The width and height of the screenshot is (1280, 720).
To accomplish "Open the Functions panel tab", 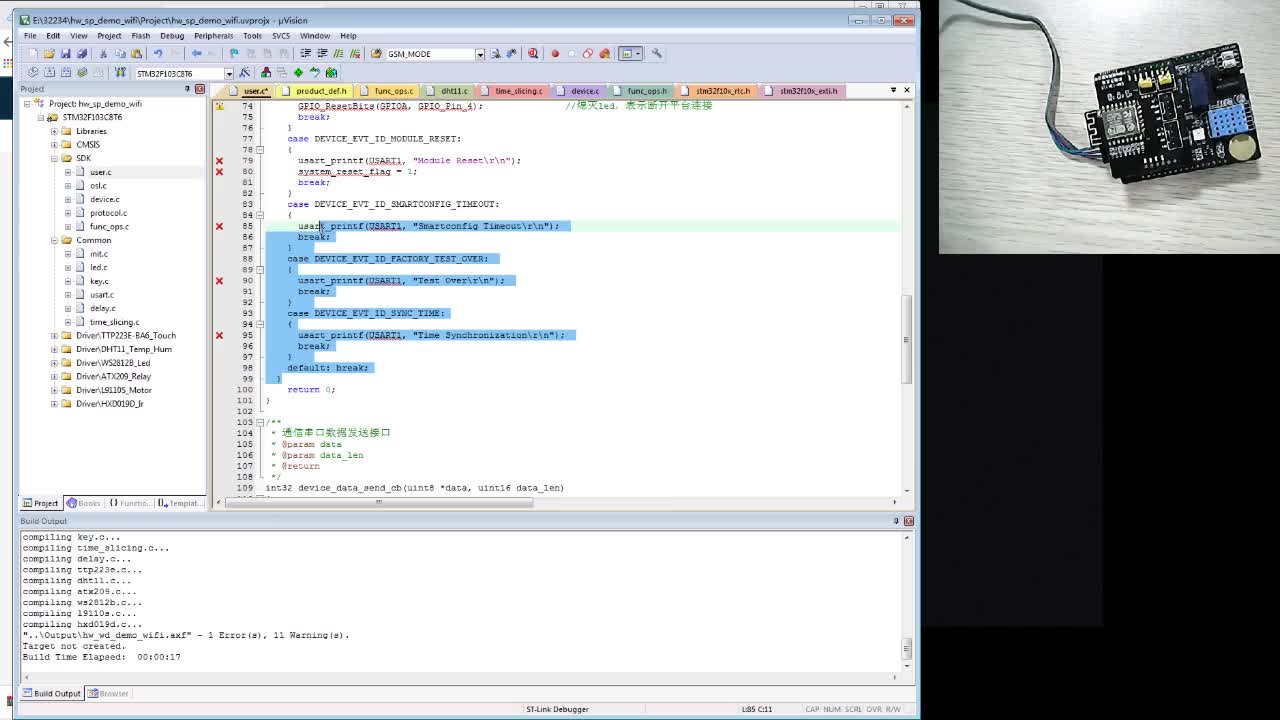I will [129, 503].
